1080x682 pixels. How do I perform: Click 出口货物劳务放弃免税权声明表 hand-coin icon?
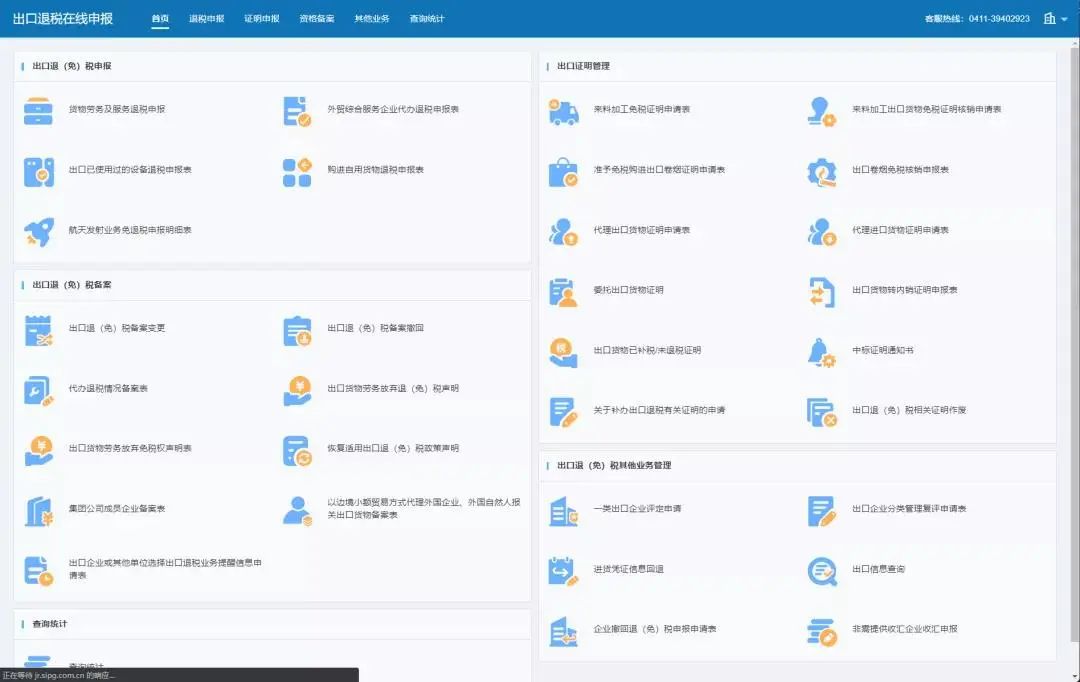pos(39,451)
